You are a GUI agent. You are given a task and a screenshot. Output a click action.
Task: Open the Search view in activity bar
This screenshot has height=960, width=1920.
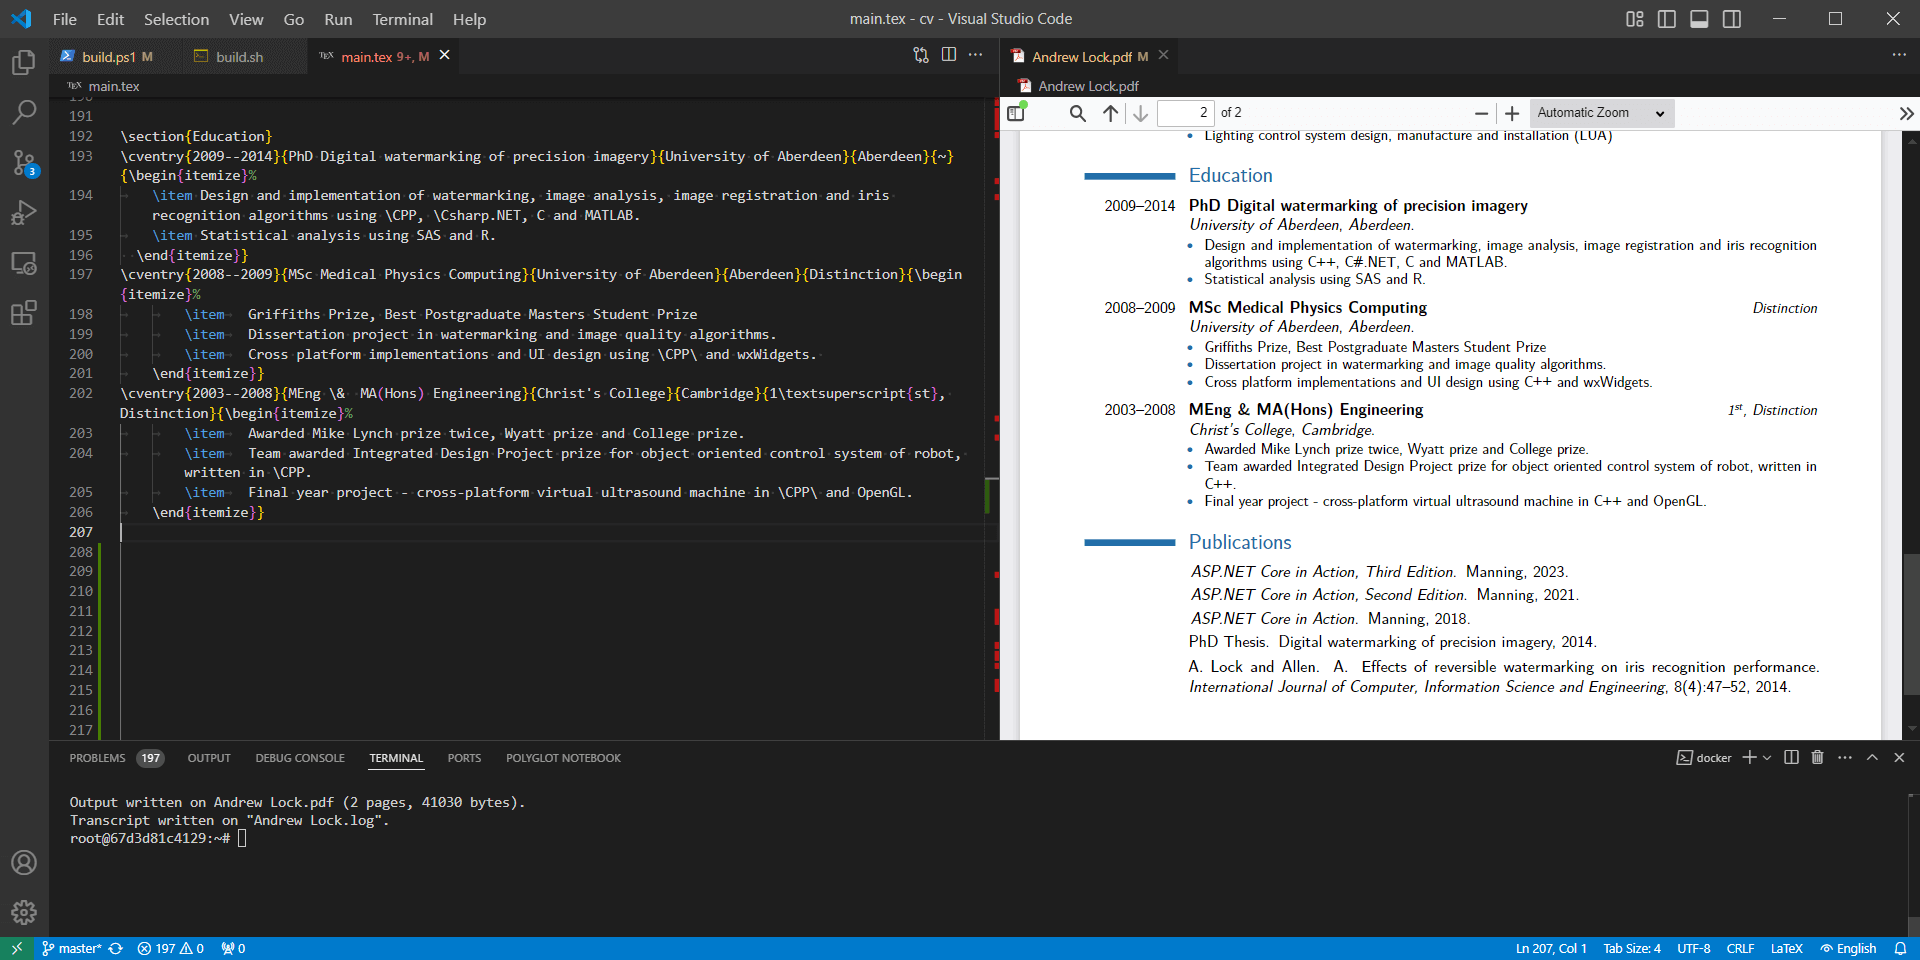coord(24,112)
